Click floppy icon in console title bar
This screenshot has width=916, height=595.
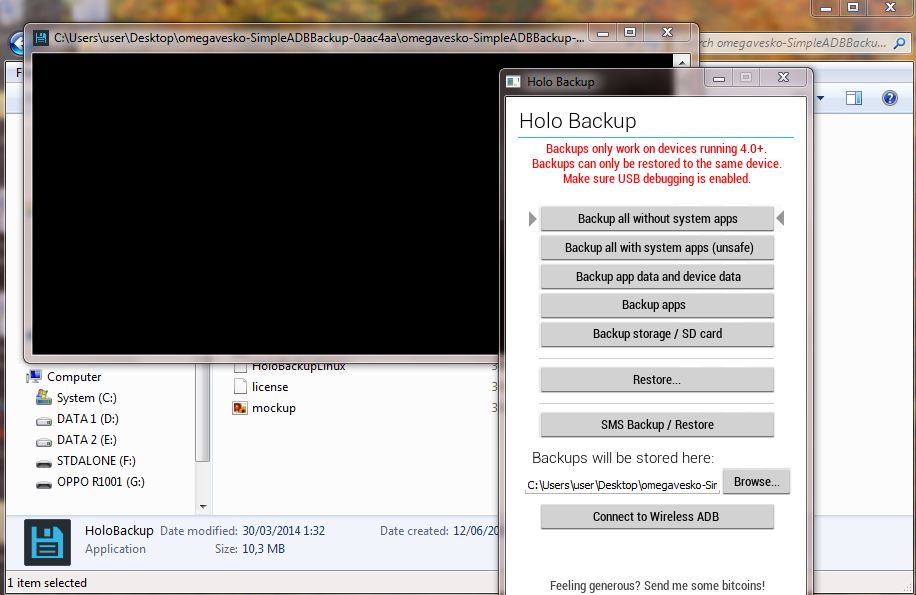[41, 38]
